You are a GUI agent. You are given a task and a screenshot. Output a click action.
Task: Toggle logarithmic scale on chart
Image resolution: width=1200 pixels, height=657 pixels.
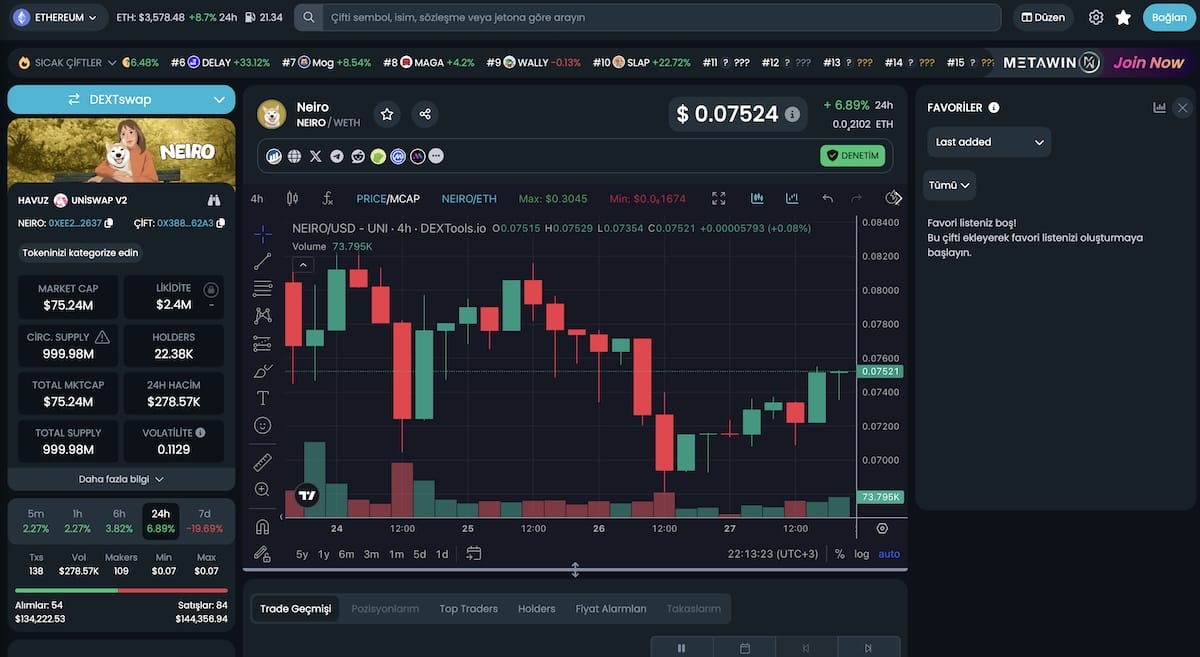pos(862,554)
